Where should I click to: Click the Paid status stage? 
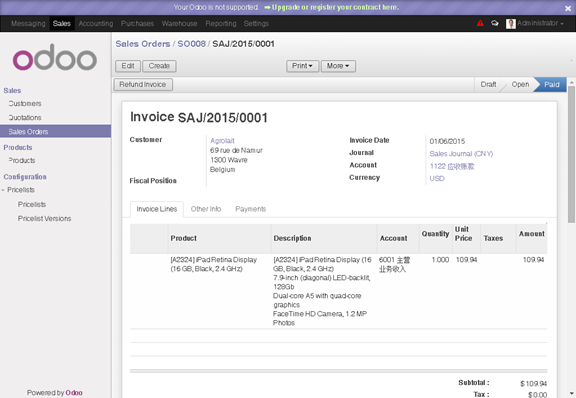[x=551, y=85]
